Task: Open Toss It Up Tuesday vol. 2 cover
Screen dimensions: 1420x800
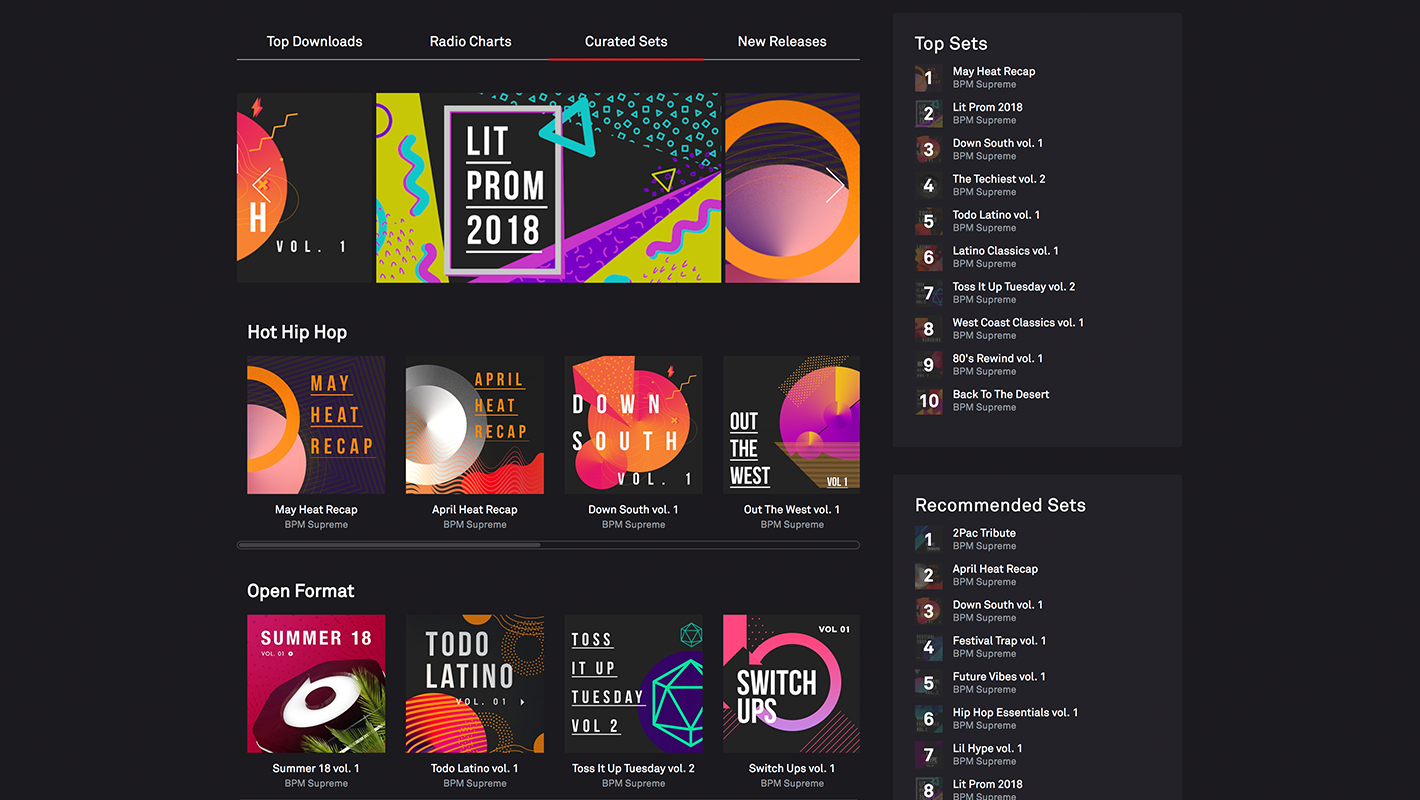Action: click(633, 684)
